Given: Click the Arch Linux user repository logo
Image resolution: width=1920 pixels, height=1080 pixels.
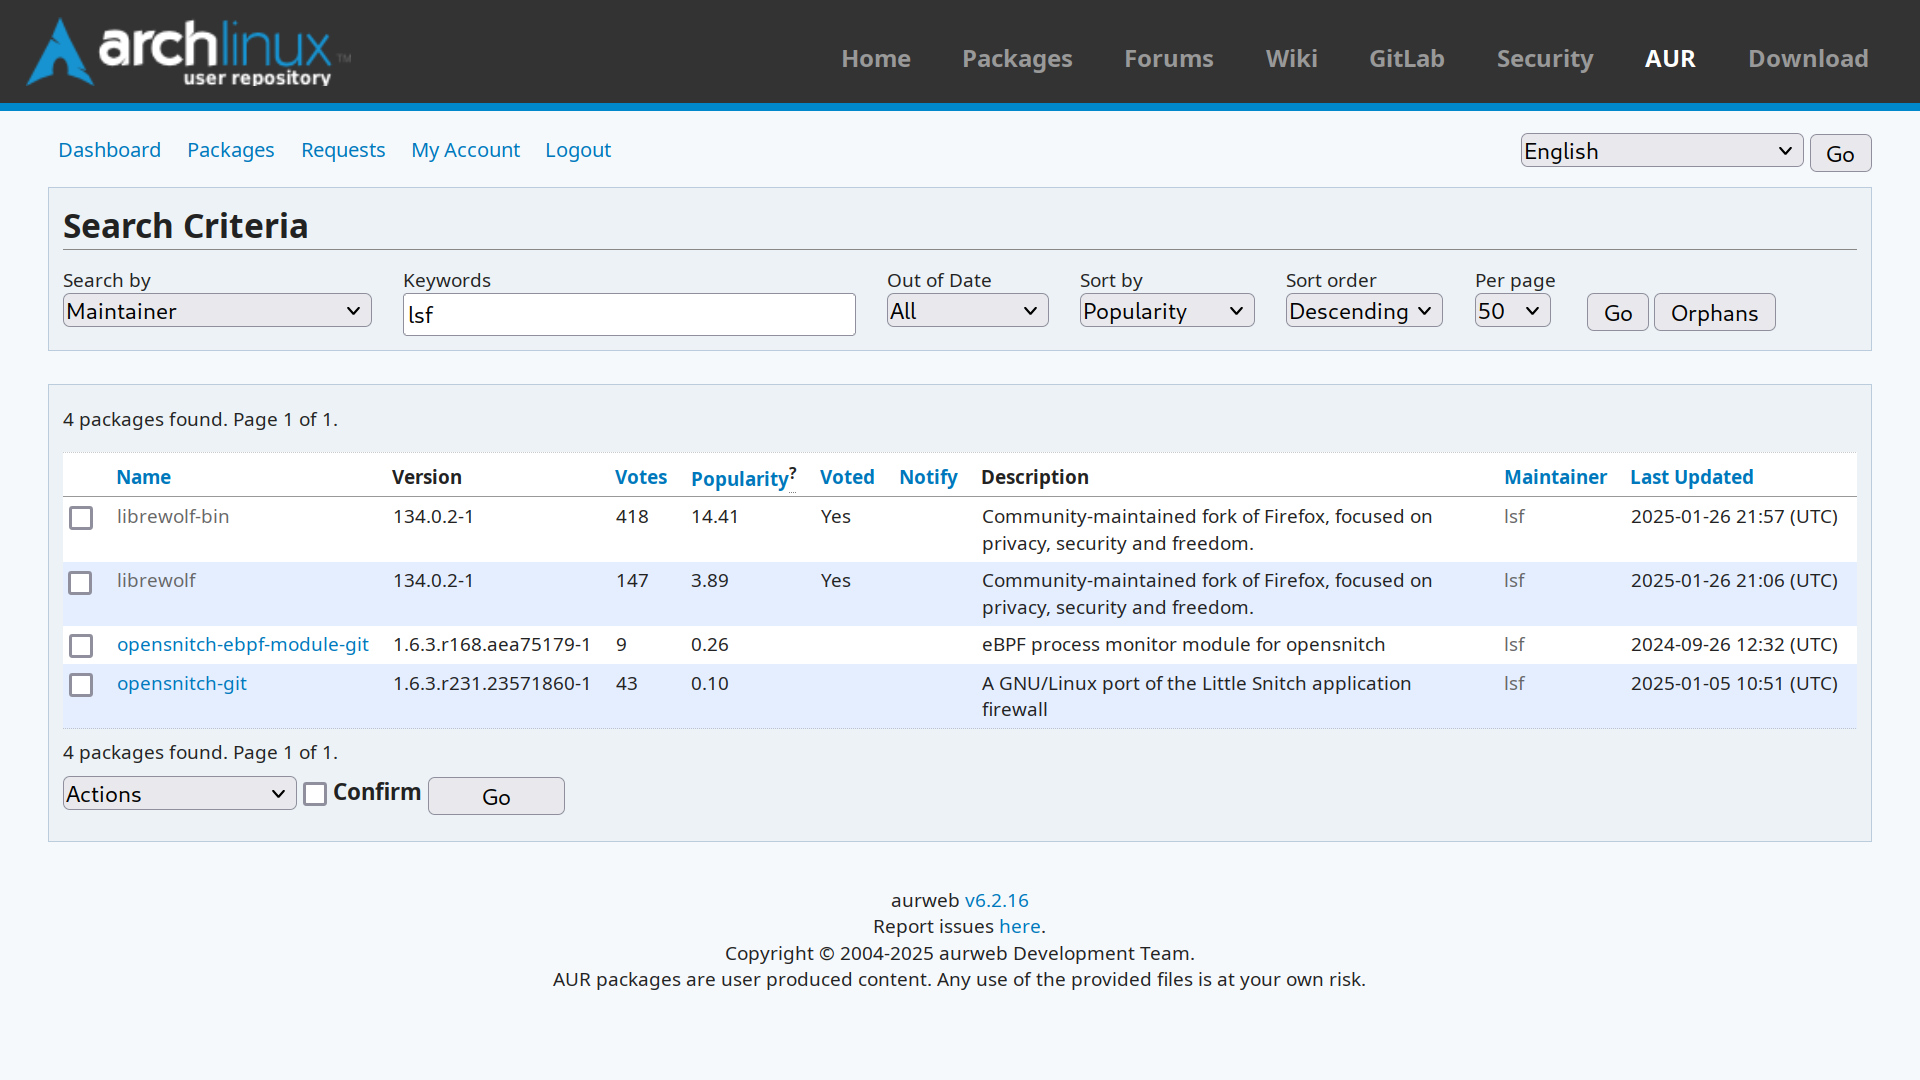Looking at the screenshot, I should click(x=188, y=52).
